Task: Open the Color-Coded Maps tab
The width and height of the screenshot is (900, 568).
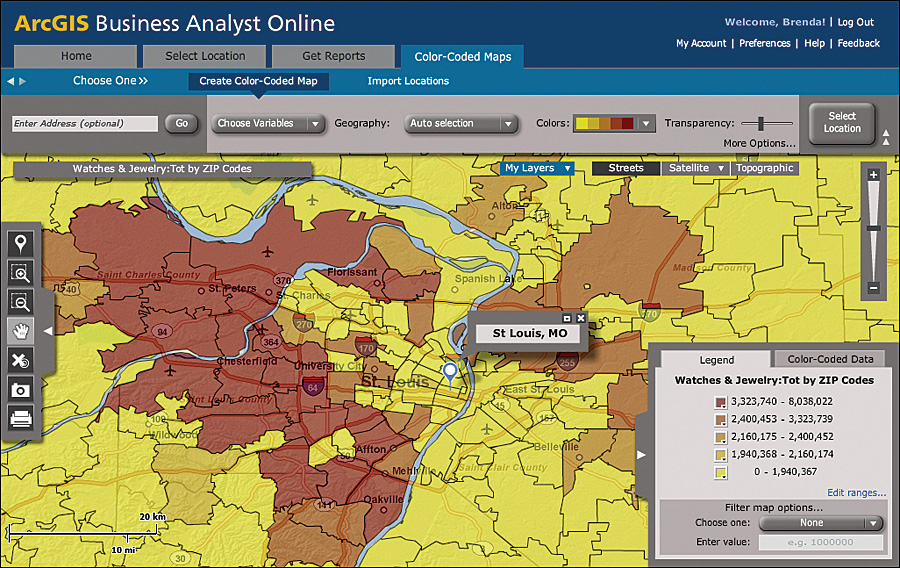Action: click(463, 57)
